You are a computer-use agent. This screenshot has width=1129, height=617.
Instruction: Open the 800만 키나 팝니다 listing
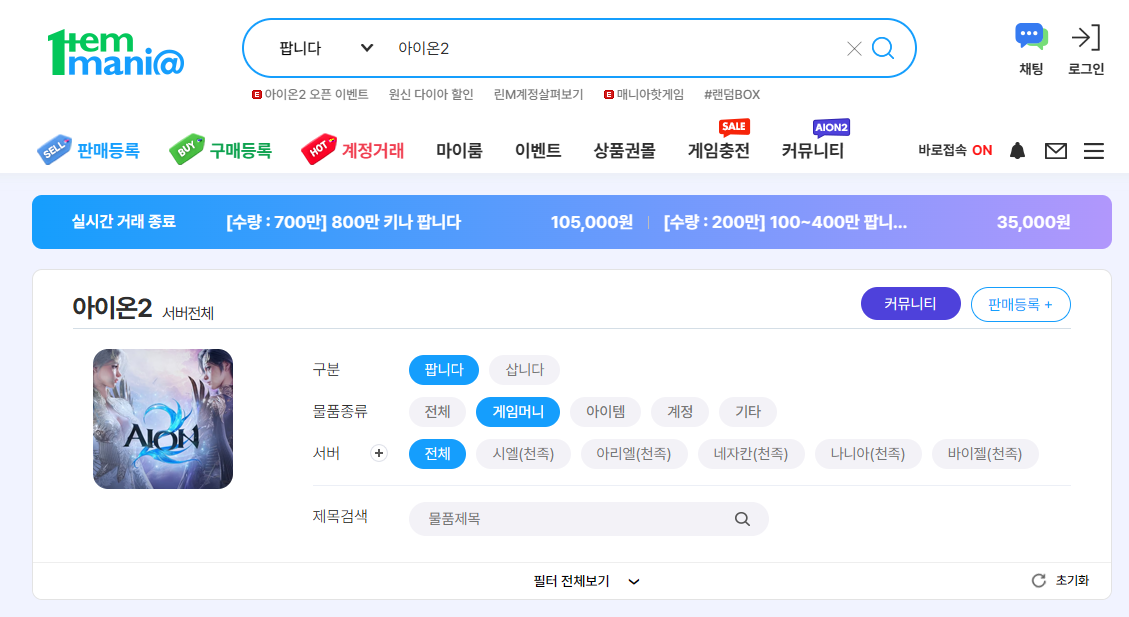(x=343, y=222)
